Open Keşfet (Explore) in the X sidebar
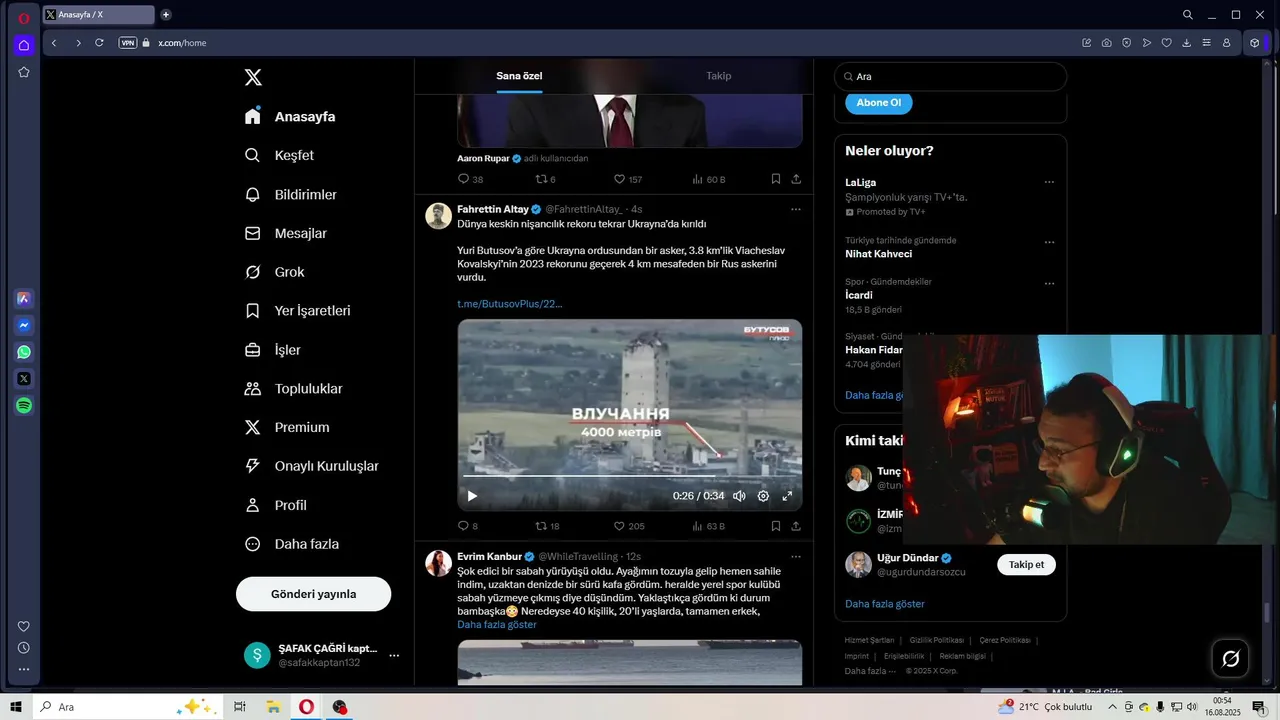Image resolution: width=1280 pixels, height=720 pixels. [x=279, y=155]
